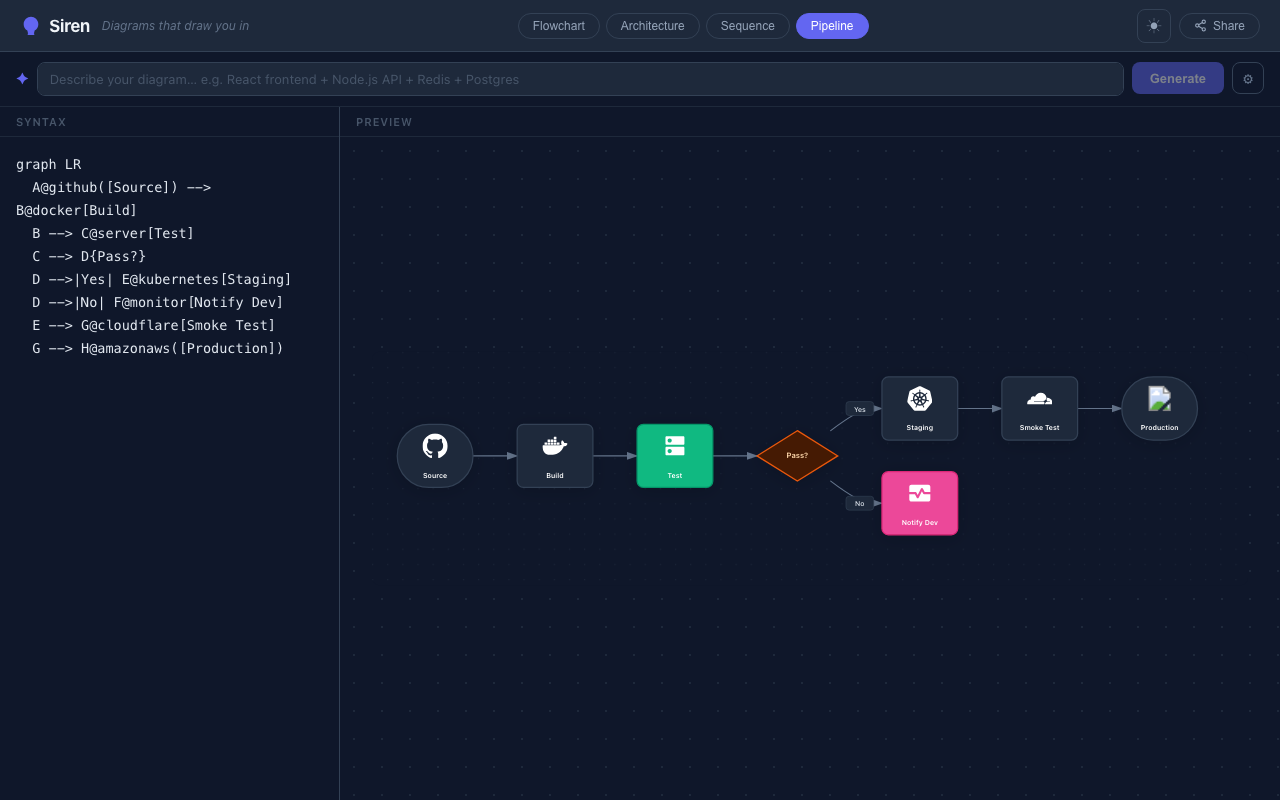The image size is (1280, 800).
Task: Click the 'Smoke Test' node label
Action: pyautogui.click(x=1040, y=427)
